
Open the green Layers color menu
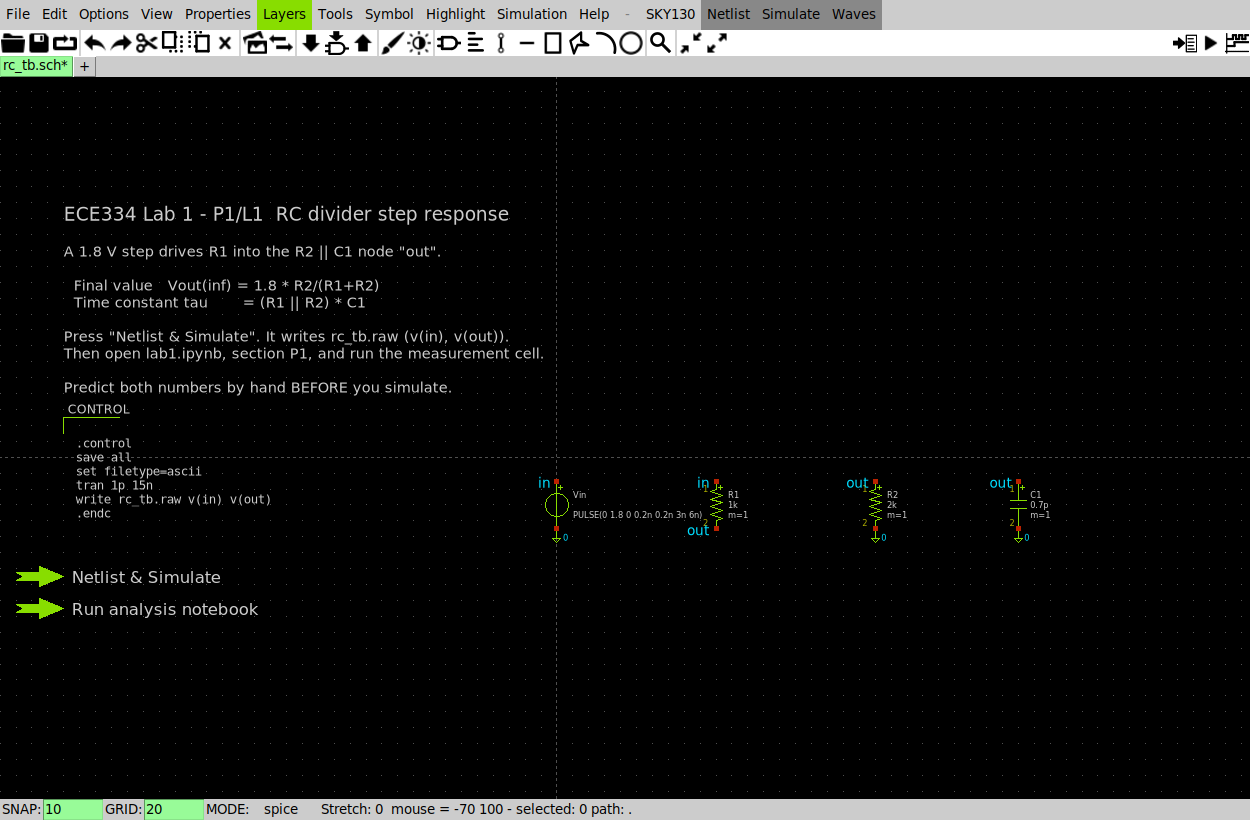coord(285,14)
